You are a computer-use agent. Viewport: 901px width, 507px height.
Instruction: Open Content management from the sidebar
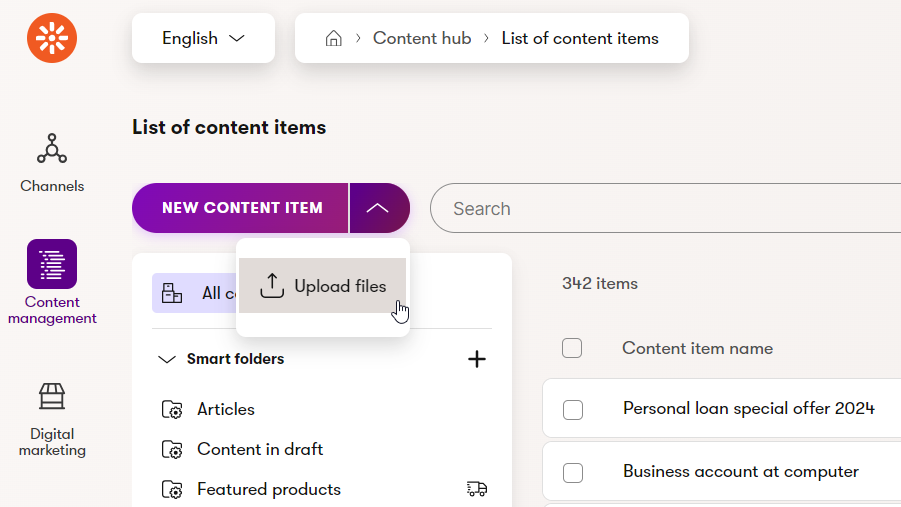click(52, 282)
